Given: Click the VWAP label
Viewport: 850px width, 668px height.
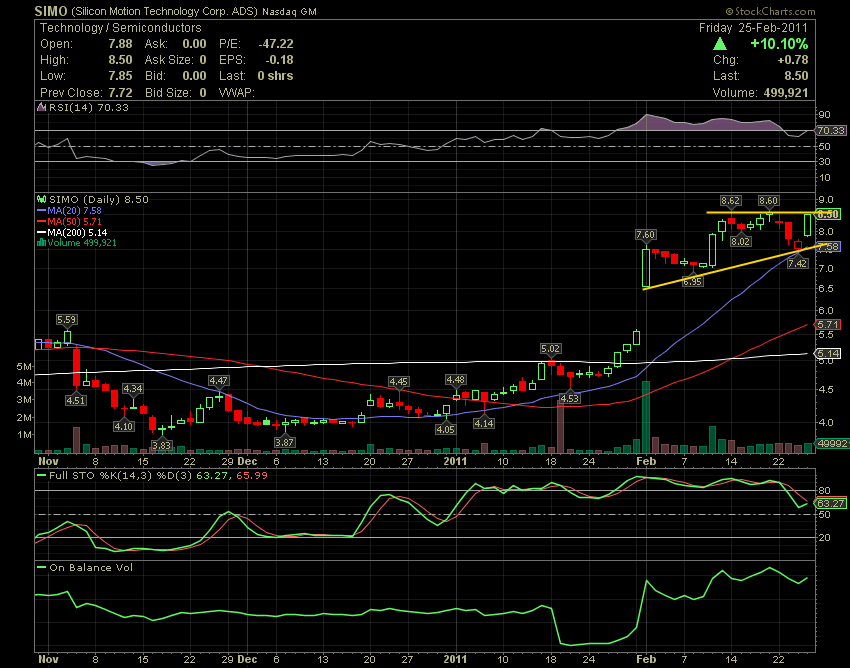Looking at the screenshot, I should coord(237,93).
